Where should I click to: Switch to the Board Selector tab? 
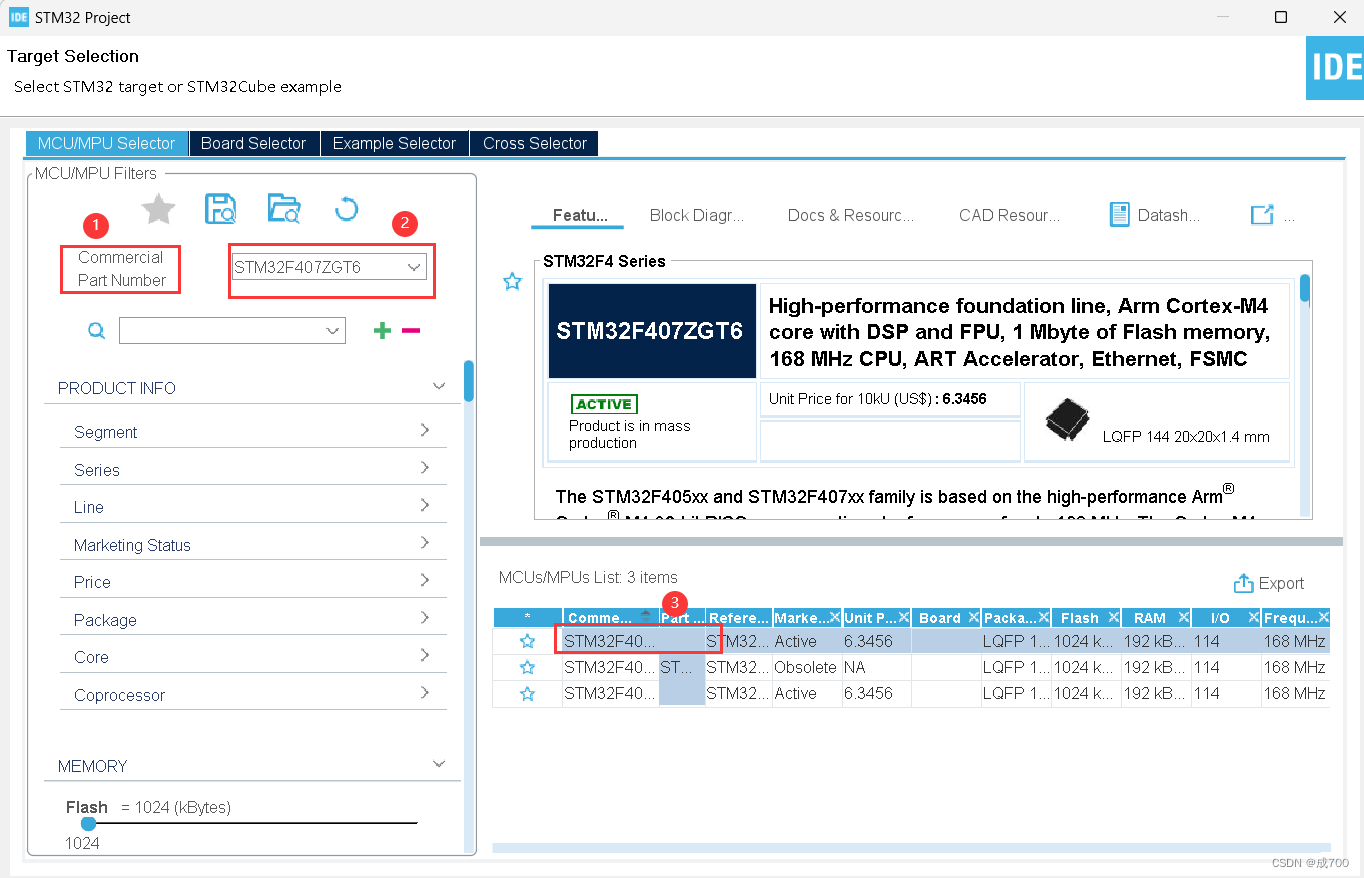click(x=254, y=143)
